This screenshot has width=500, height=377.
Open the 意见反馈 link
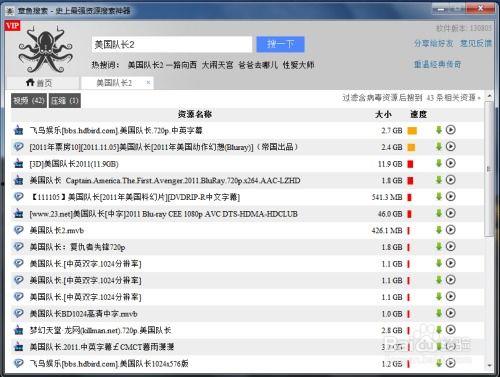(476, 43)
